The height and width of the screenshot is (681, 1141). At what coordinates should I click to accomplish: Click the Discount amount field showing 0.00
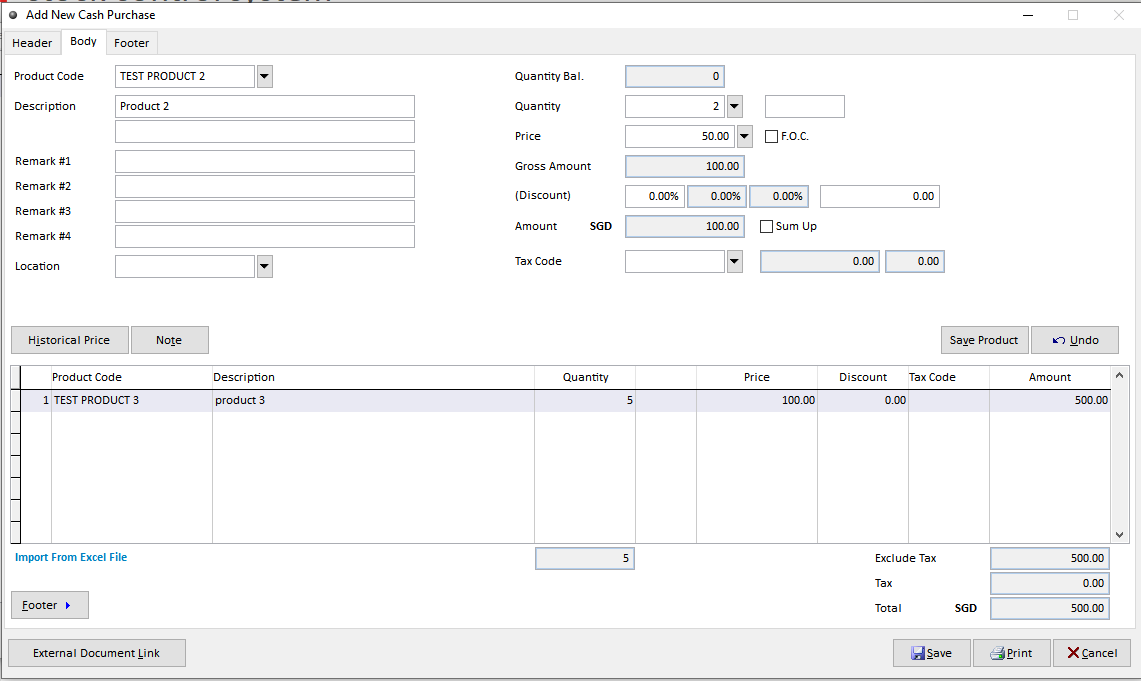pyautogui.click(x=880, y=196)
